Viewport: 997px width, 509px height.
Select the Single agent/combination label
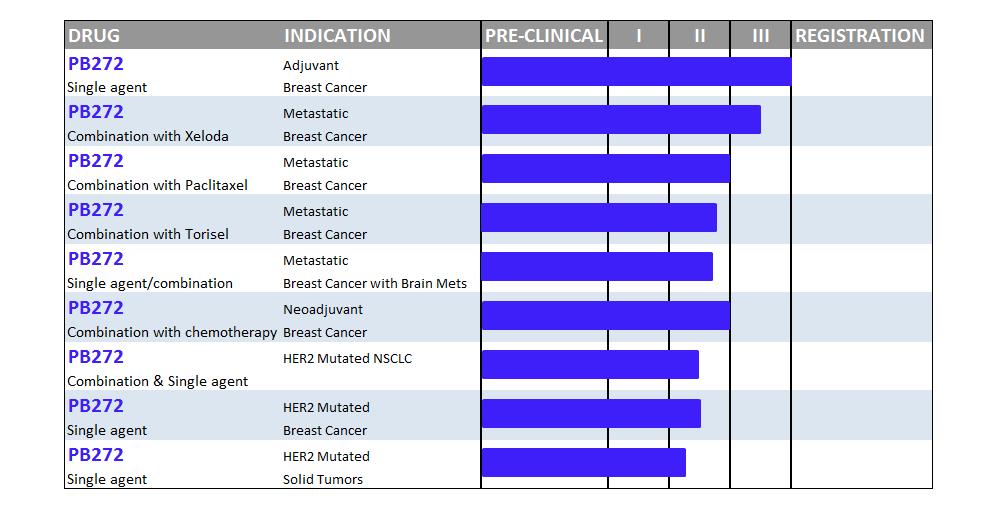tap(150, 283)
